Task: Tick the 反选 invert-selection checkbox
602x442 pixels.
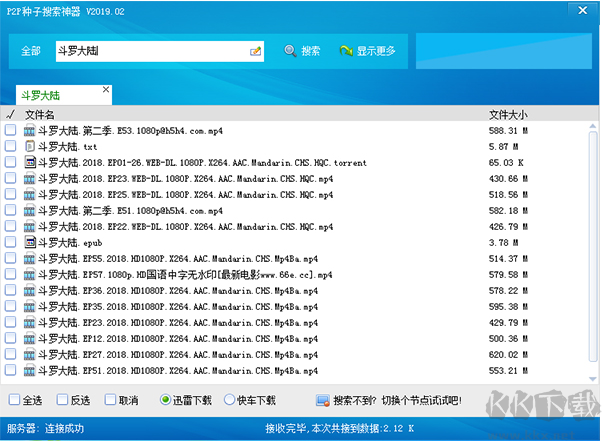Action: click(x=62, y=400)
